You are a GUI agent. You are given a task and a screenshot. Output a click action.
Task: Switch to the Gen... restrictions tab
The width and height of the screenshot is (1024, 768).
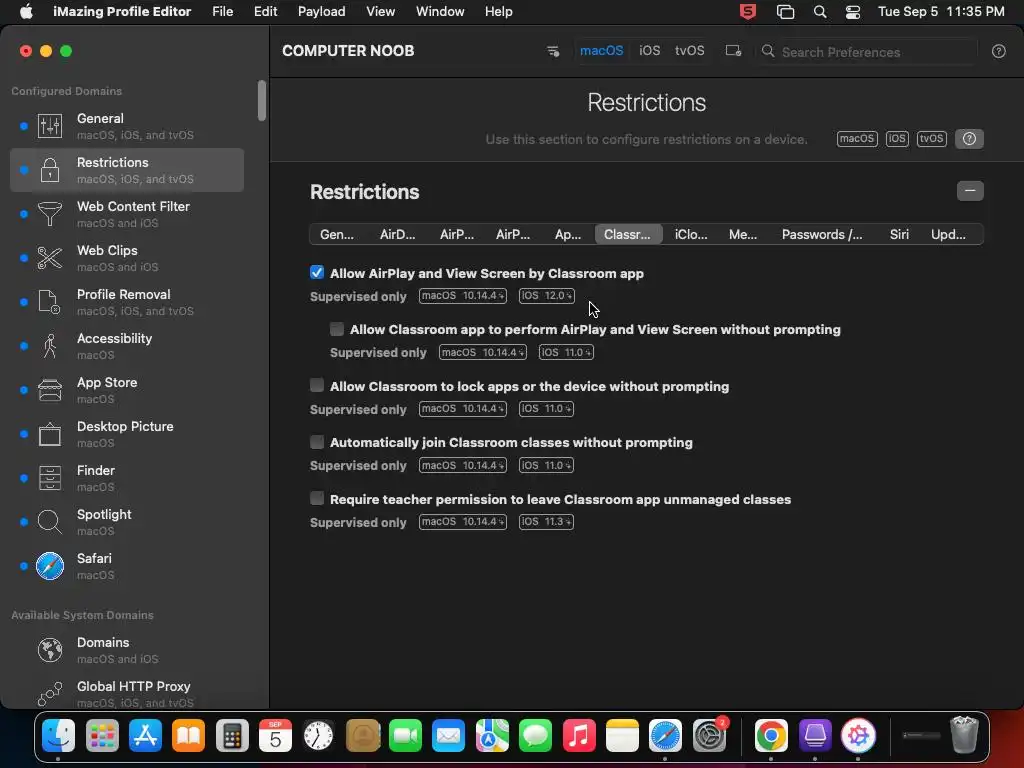click(x=337, y=234)
